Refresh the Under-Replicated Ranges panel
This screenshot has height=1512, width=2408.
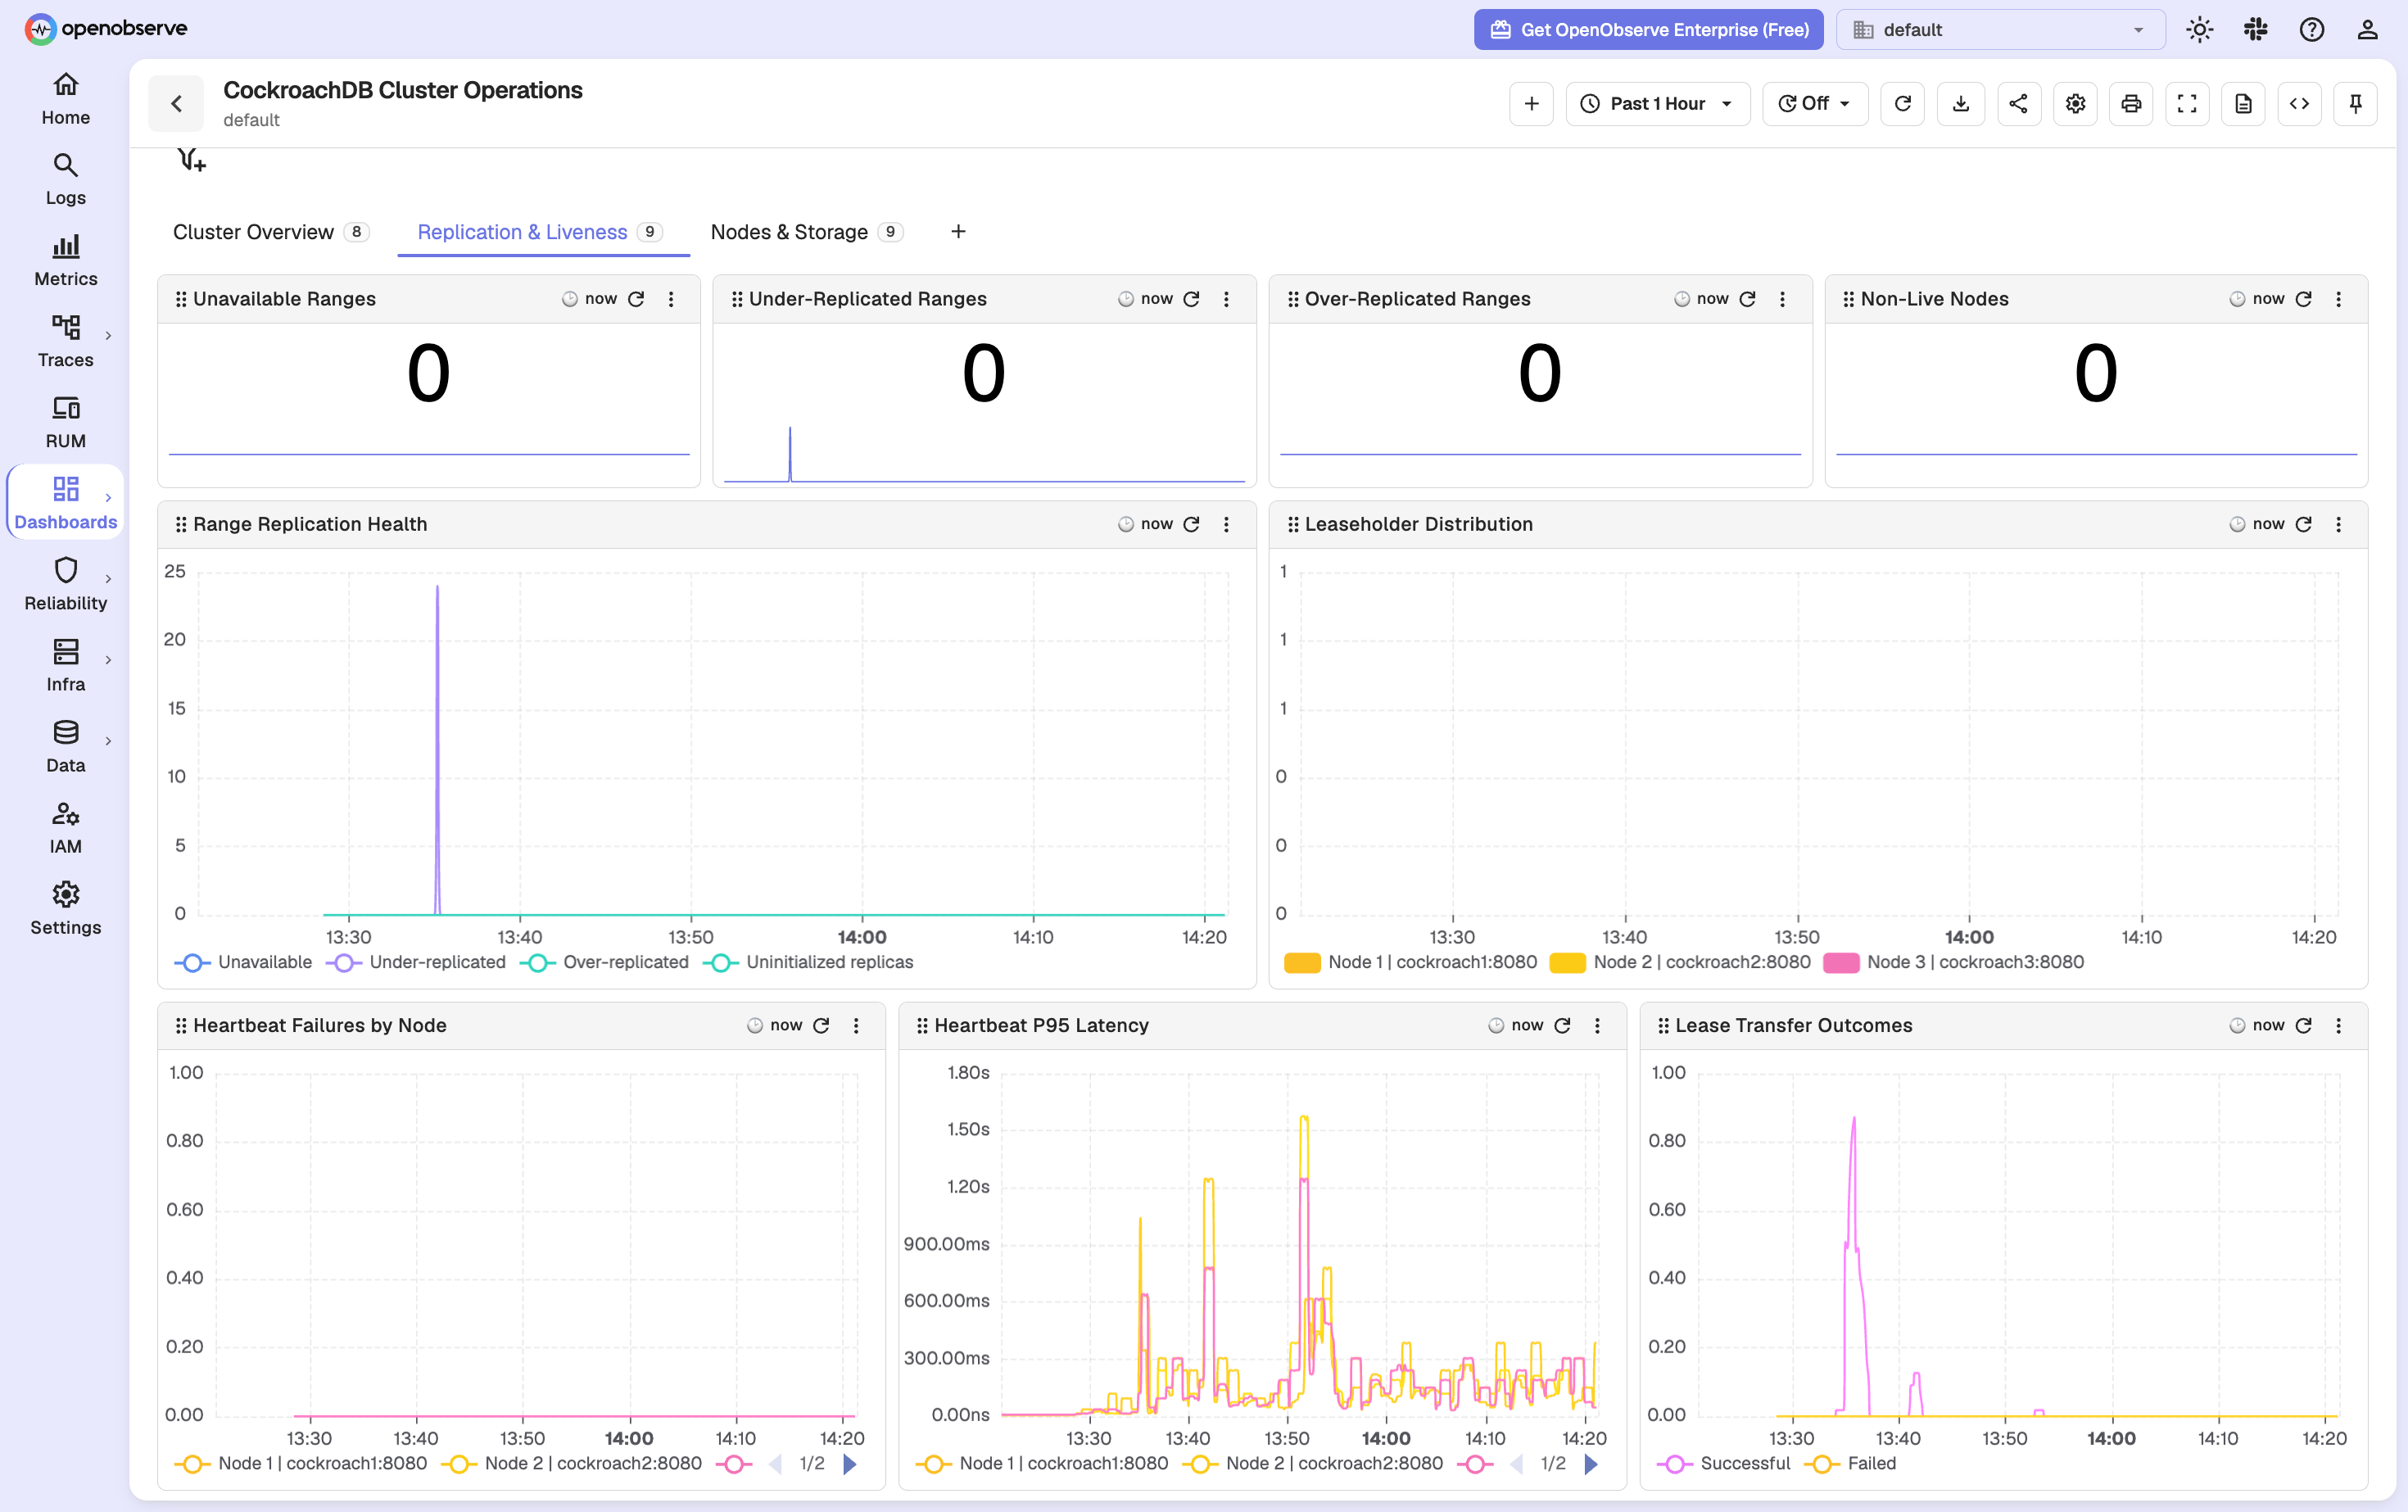[1192, 299]
